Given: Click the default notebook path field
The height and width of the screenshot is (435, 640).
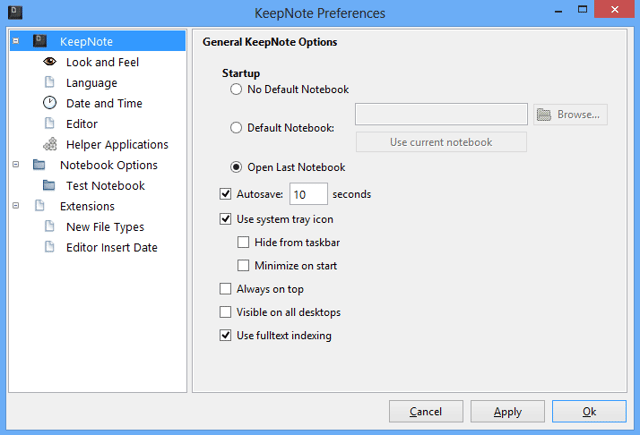Looking at the screenshot, I should tap(441, 114).
